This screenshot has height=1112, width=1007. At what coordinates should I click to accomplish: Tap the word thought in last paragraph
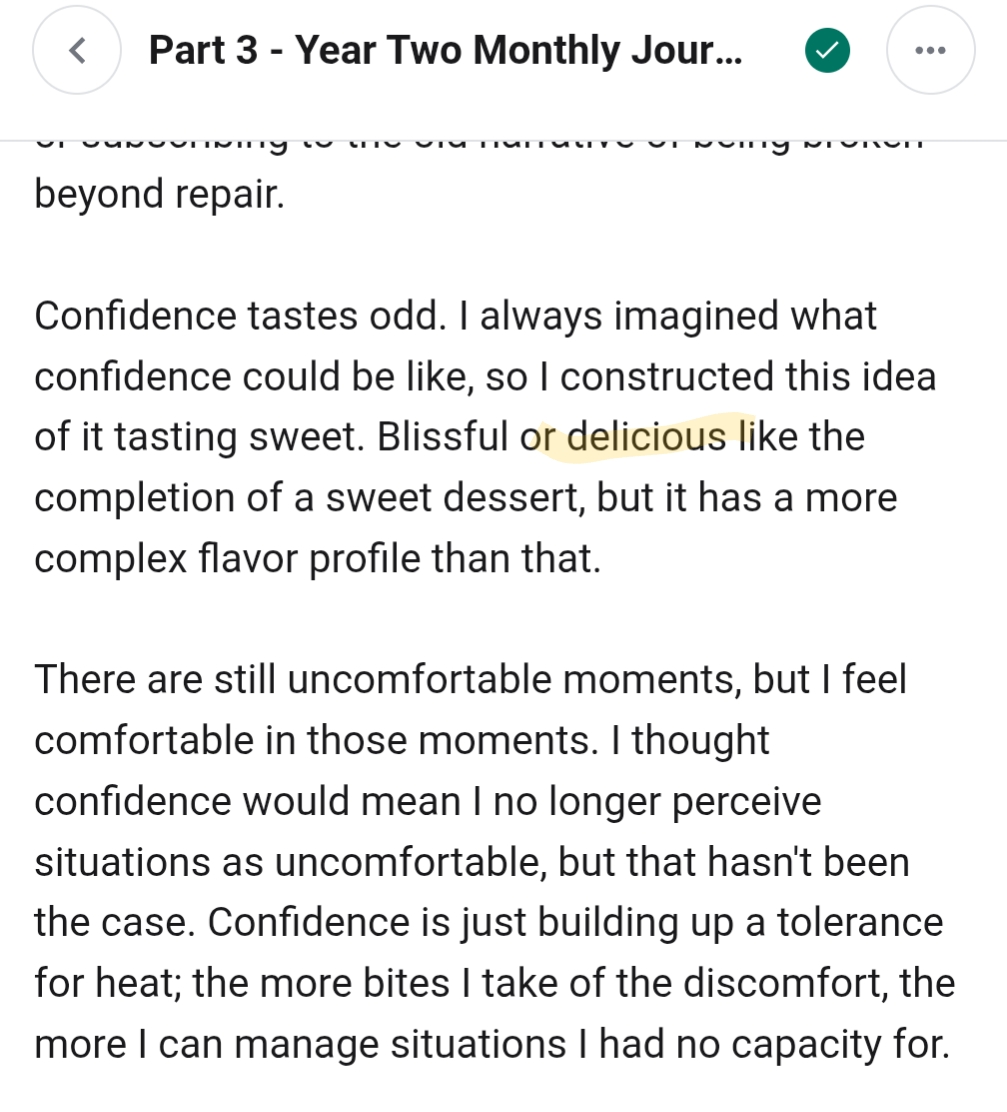coord(701,740)
